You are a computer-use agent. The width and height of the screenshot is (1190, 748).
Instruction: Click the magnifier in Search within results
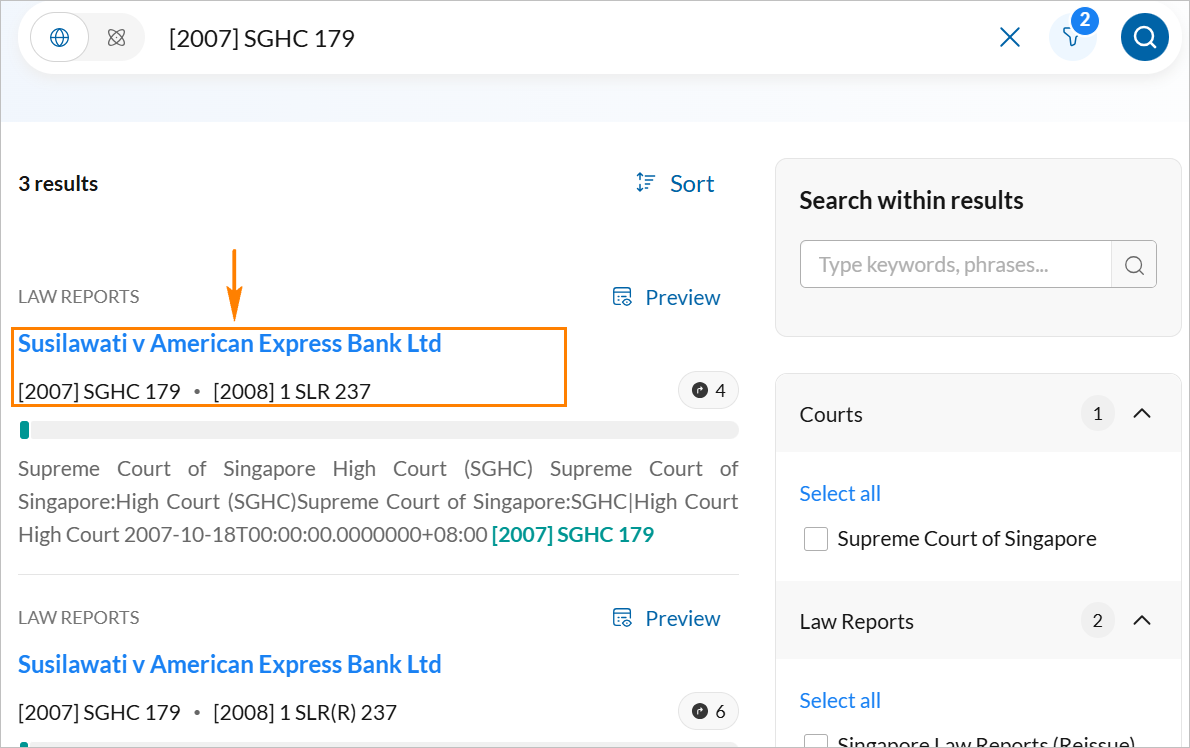[1134, 265]
